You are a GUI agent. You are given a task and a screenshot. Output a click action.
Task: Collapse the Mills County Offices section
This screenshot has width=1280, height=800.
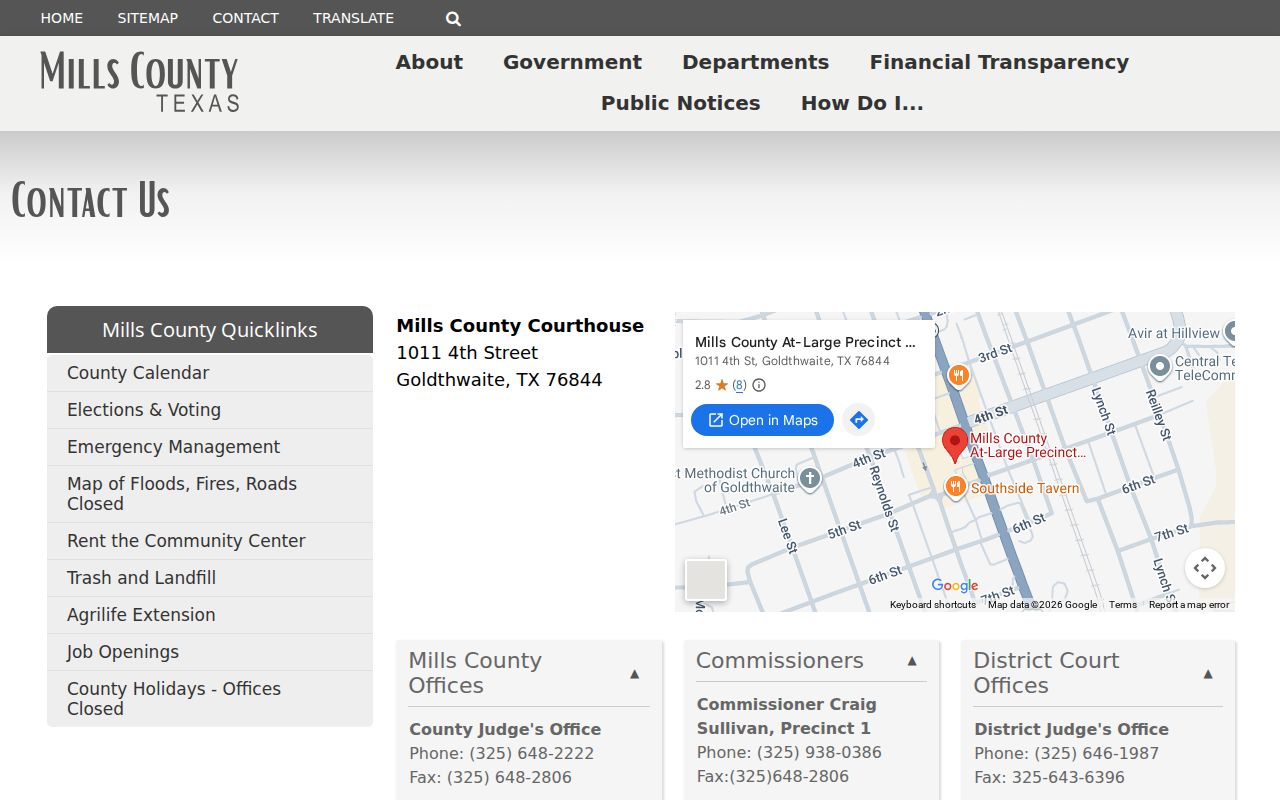[634, 674]
